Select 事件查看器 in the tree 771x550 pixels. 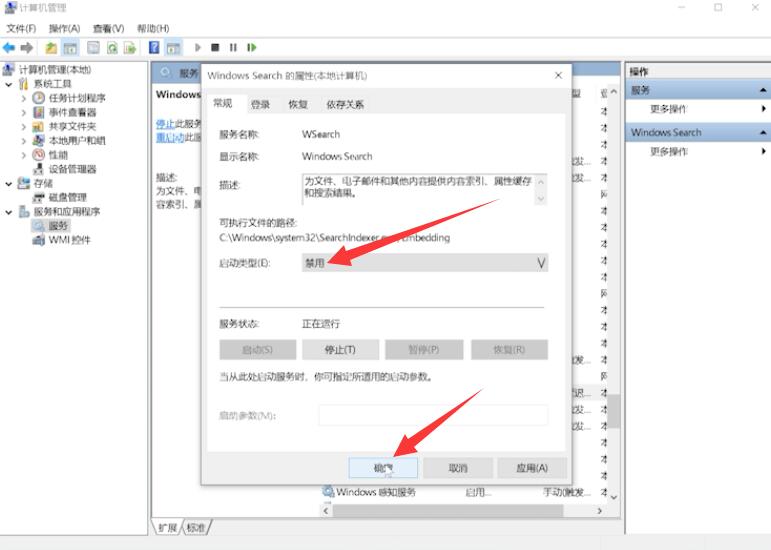(72, 112)
